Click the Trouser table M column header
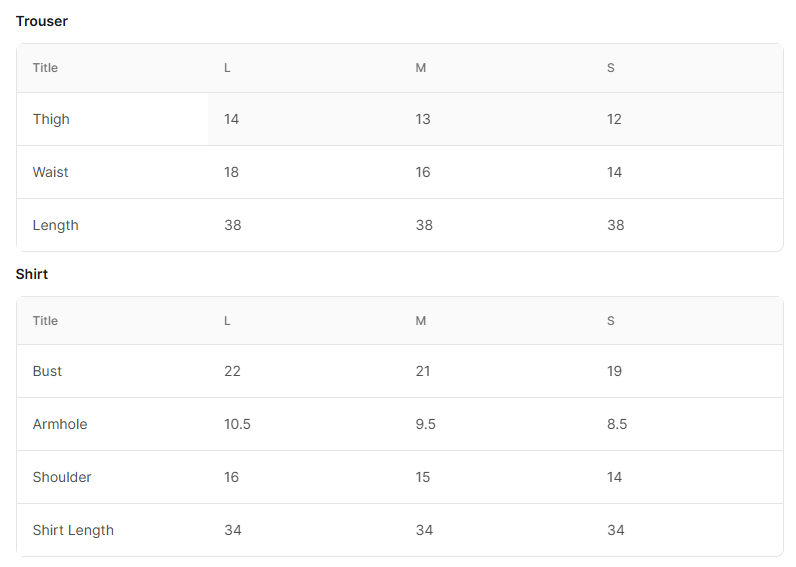Image resolution: width=796 pixels, height=567 pixels. click(421, 68)
